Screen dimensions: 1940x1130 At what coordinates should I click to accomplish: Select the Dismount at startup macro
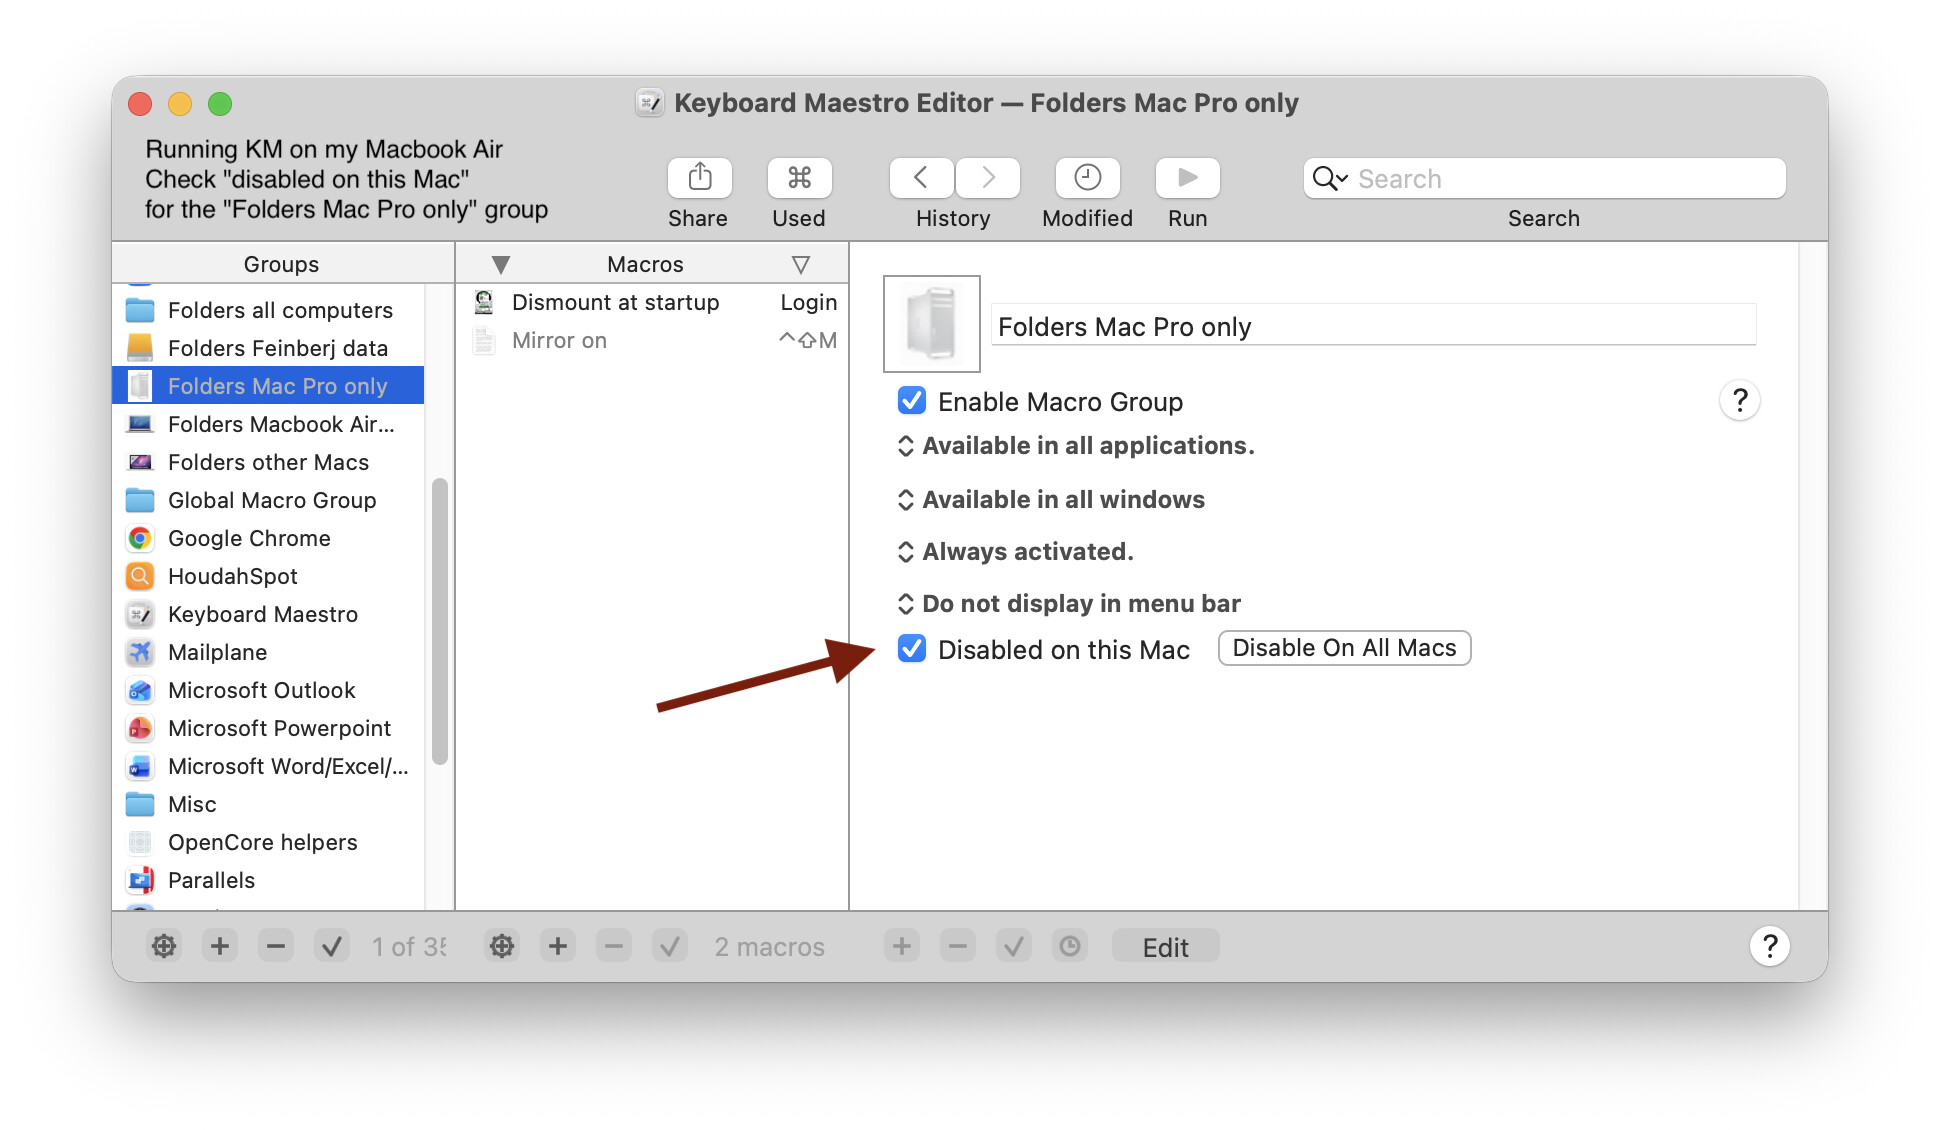tap(615, 302)
